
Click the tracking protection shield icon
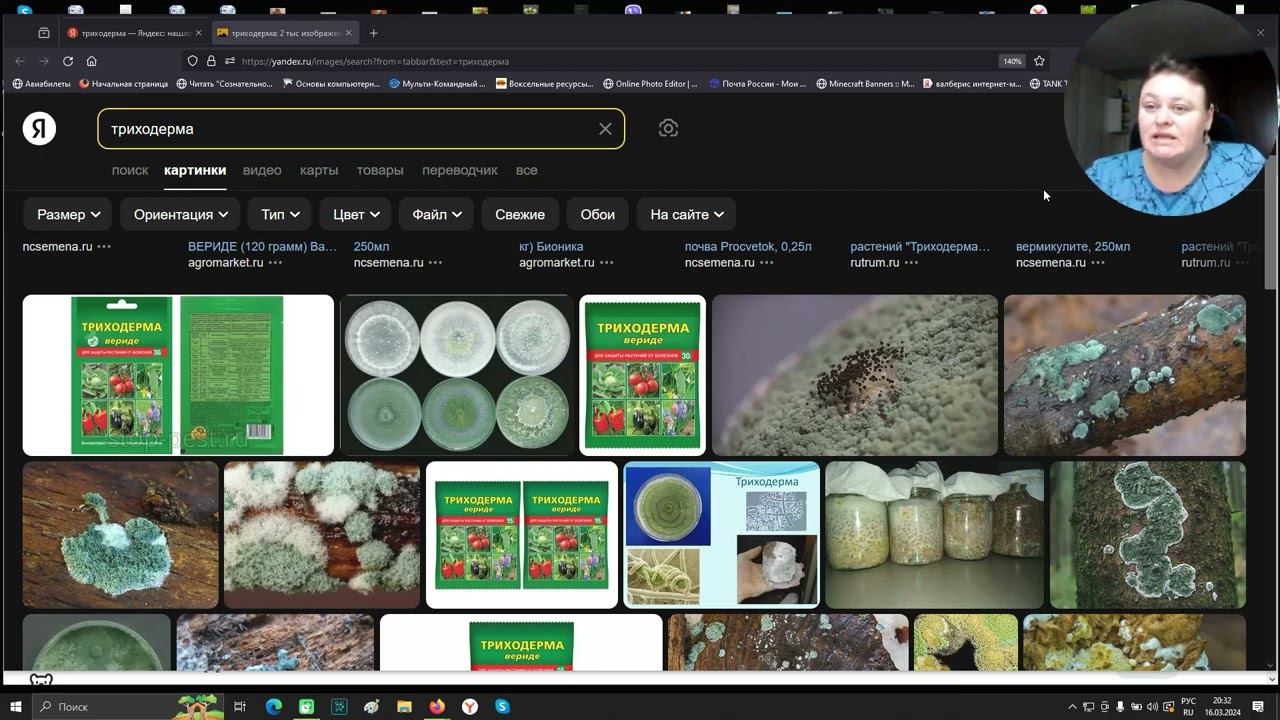coord(192,61)
